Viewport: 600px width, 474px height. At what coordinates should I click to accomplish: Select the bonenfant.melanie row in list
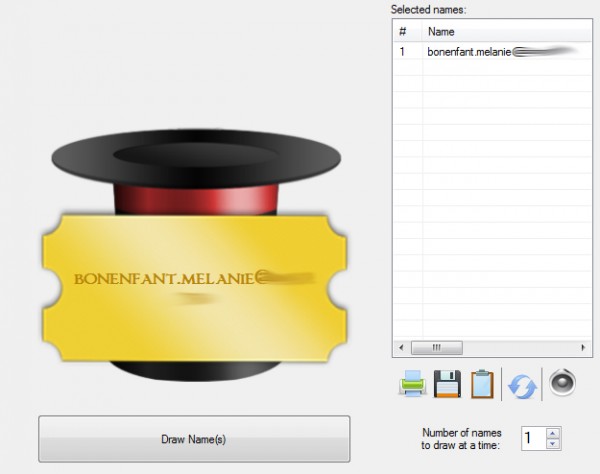click(492, 52)
